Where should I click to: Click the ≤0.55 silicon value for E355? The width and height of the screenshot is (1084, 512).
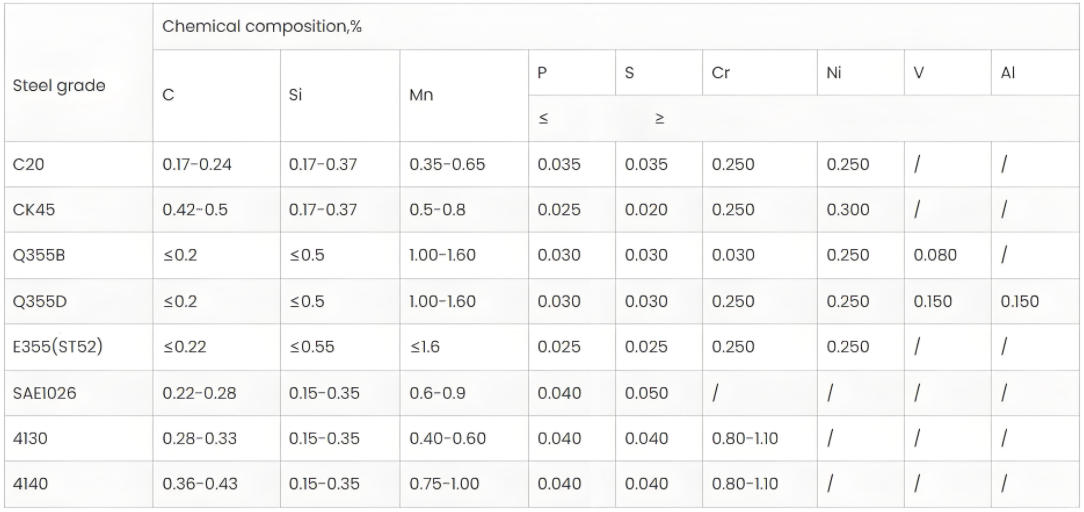pos(313,347)
